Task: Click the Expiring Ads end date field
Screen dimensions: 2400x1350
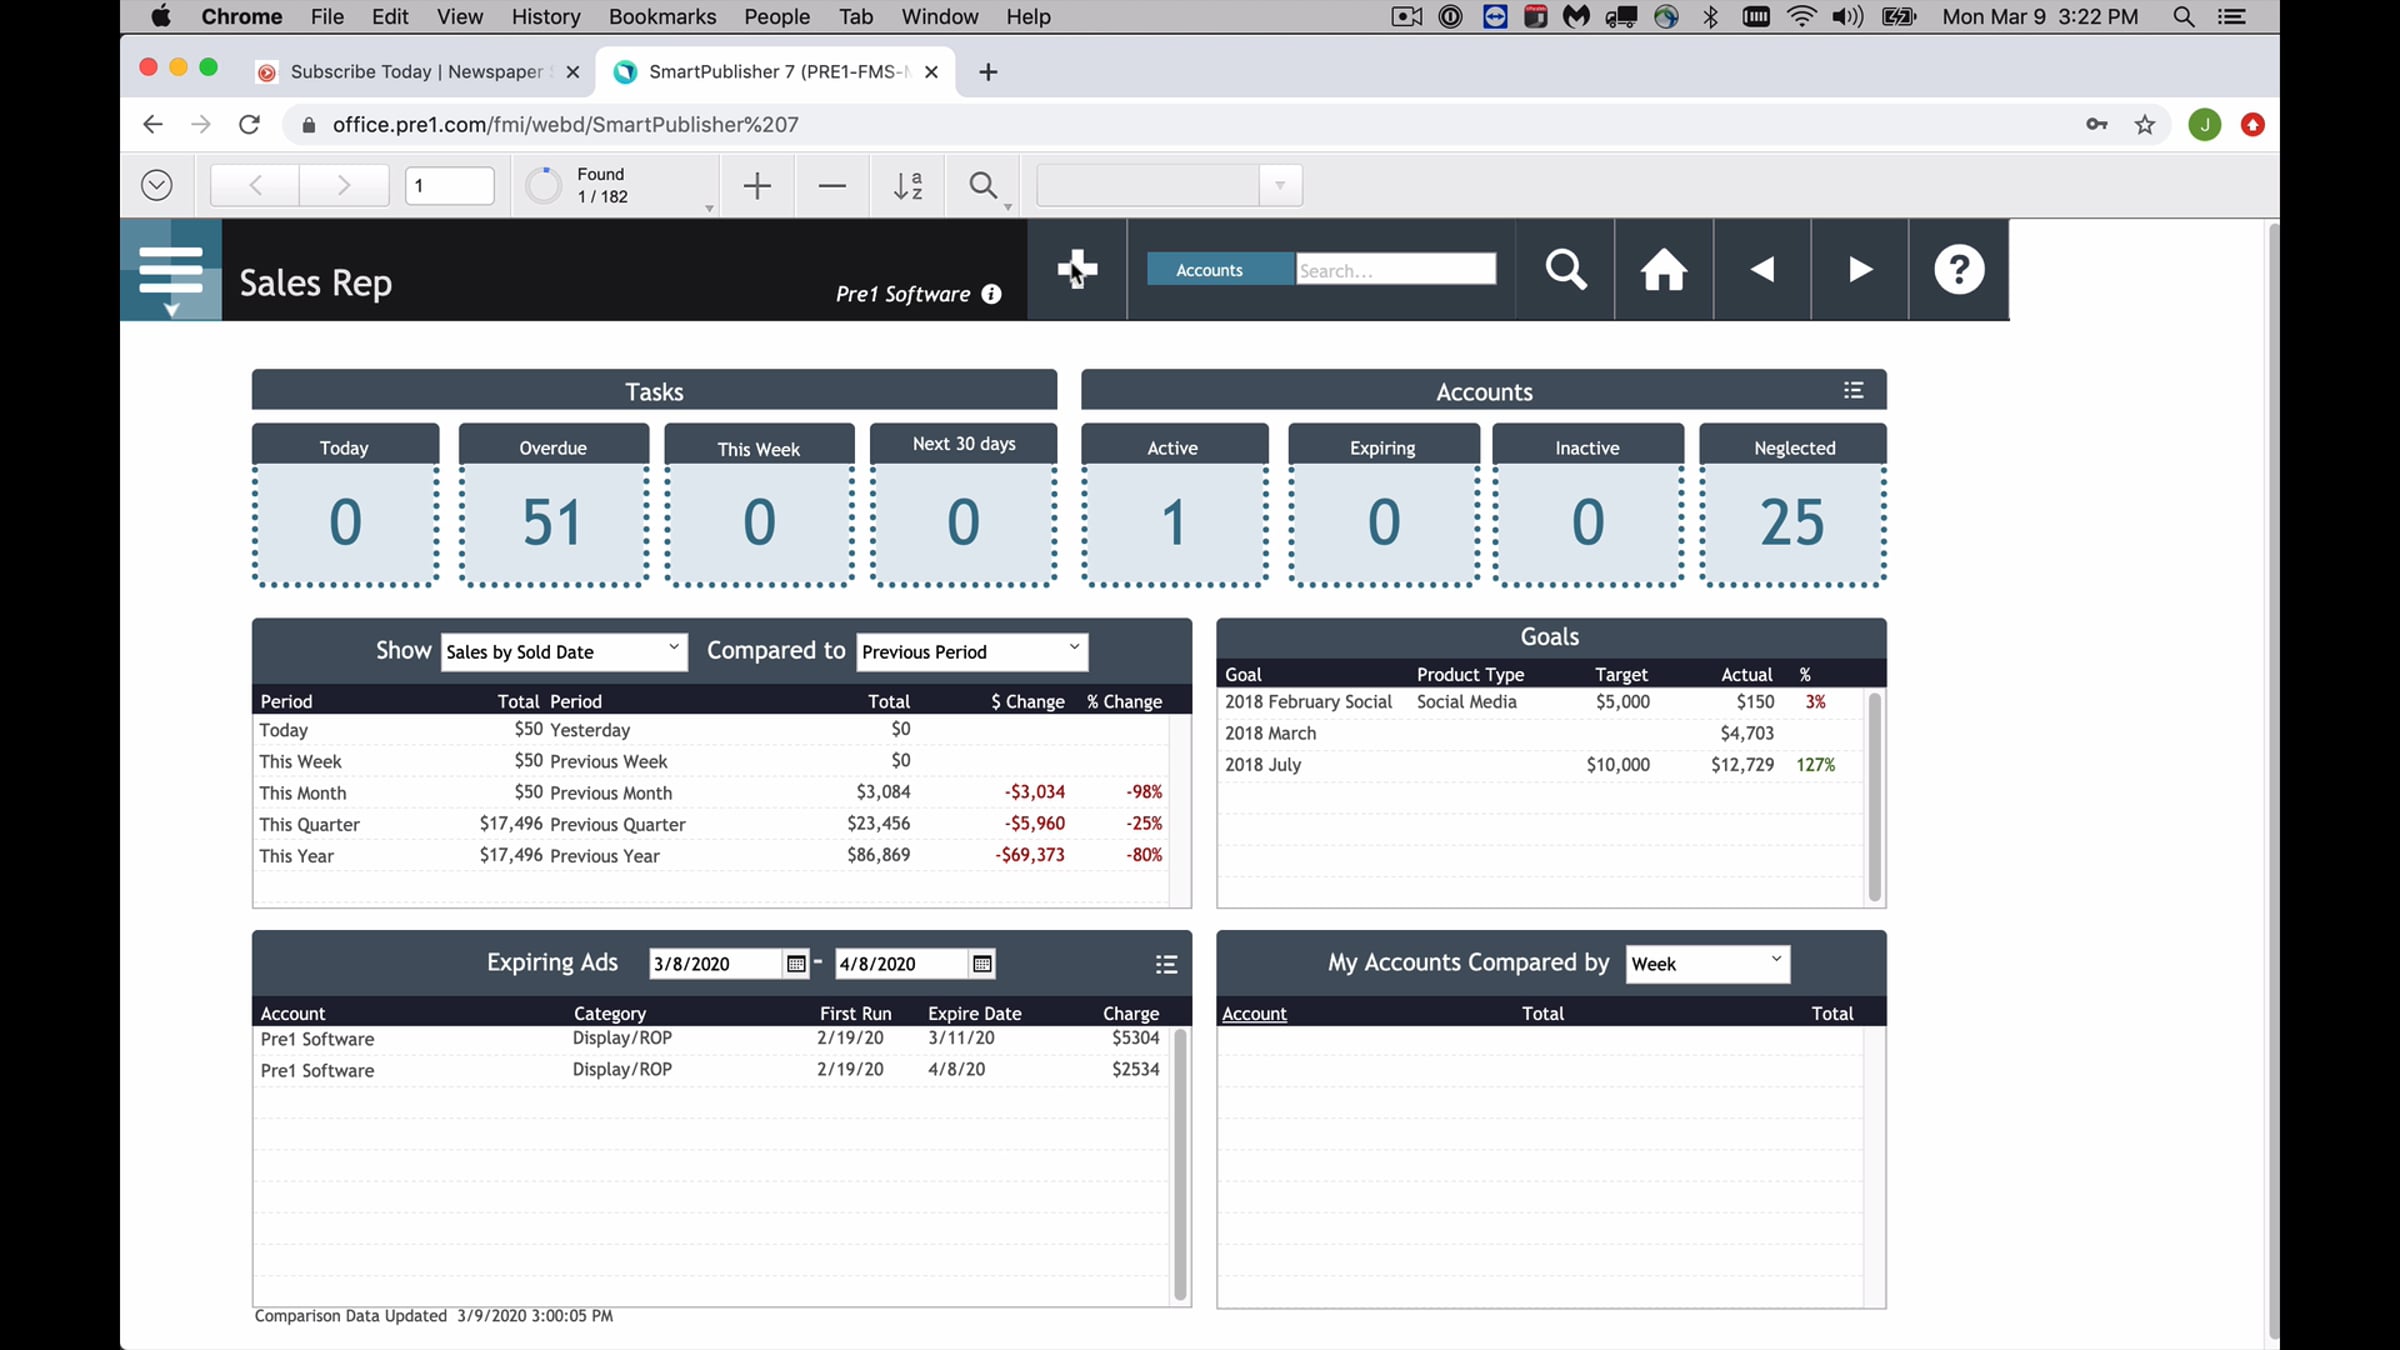Action: coord(901,964)
